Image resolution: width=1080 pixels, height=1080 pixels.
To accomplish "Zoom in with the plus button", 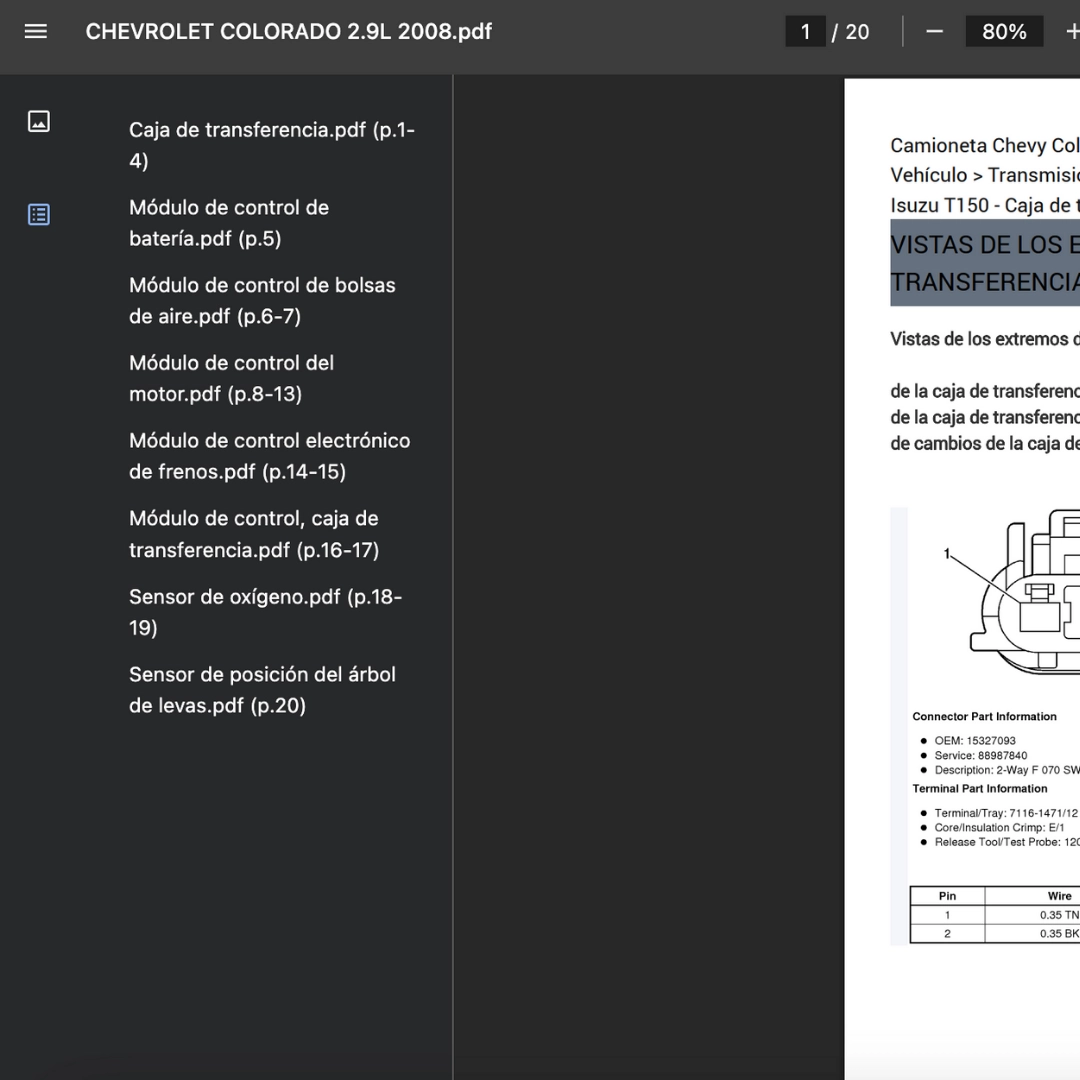I will click(1071, 32).
